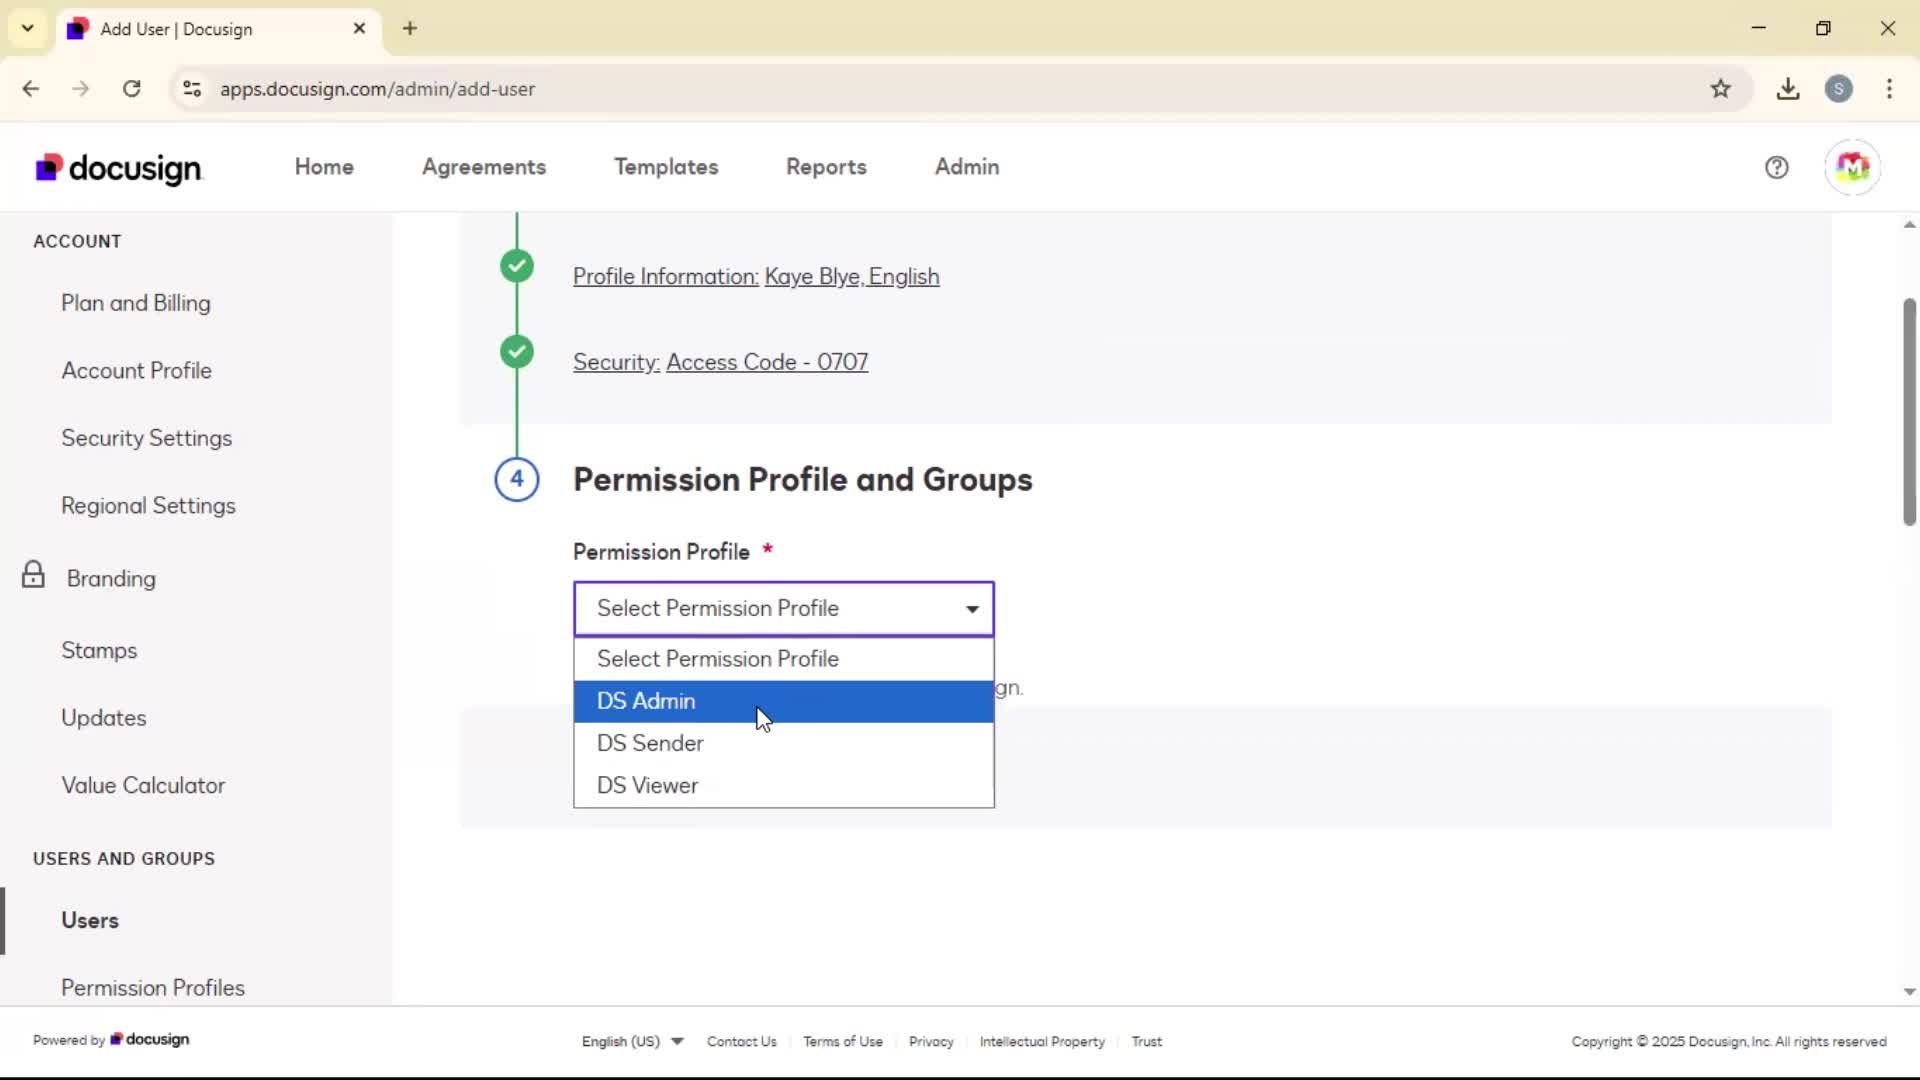This screenshot has height=1080, width=1920.
Task: Open a new browser tab
Action: coord(410,28)
